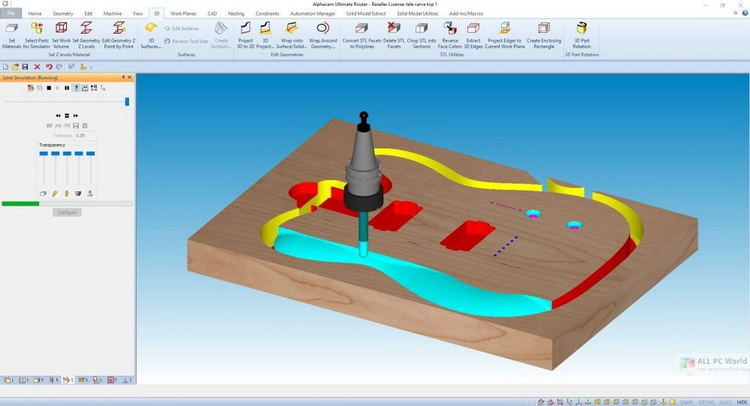The width and height of the screenshot is (750, 406).
Task: Click the Reverse Face Colors icon
Action: coord(449,29)
